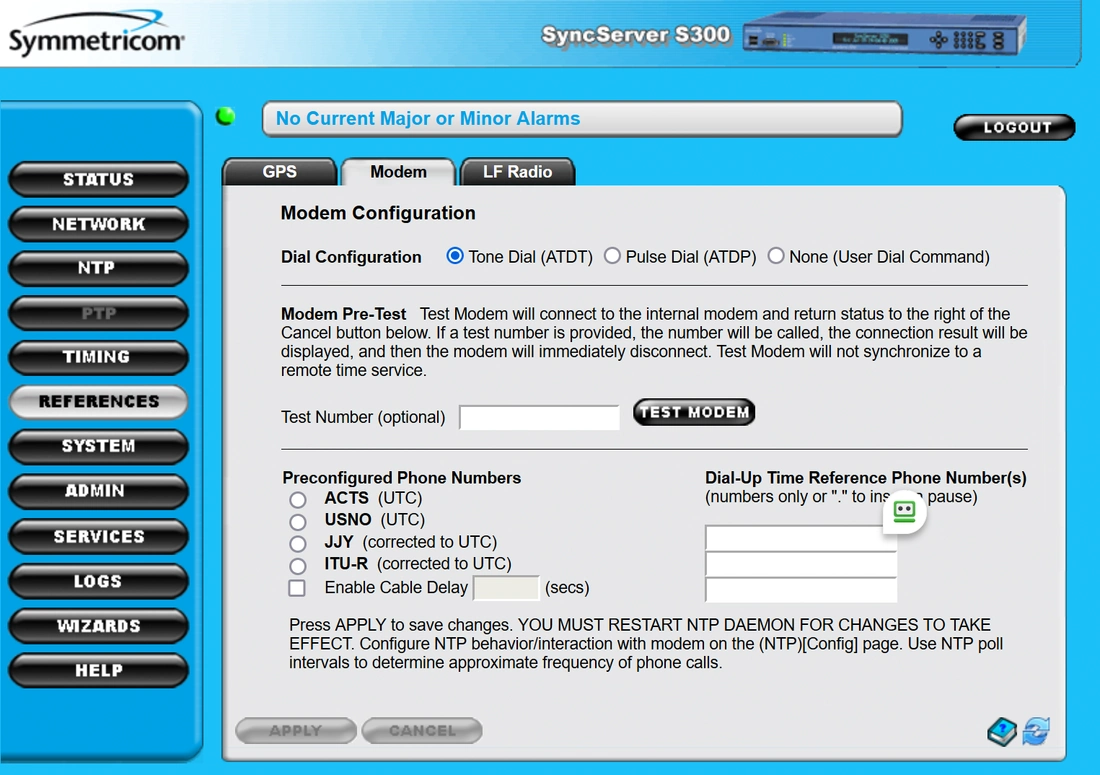Focus the Test Number optional field
1100x775 pixels.
[539, 417]
